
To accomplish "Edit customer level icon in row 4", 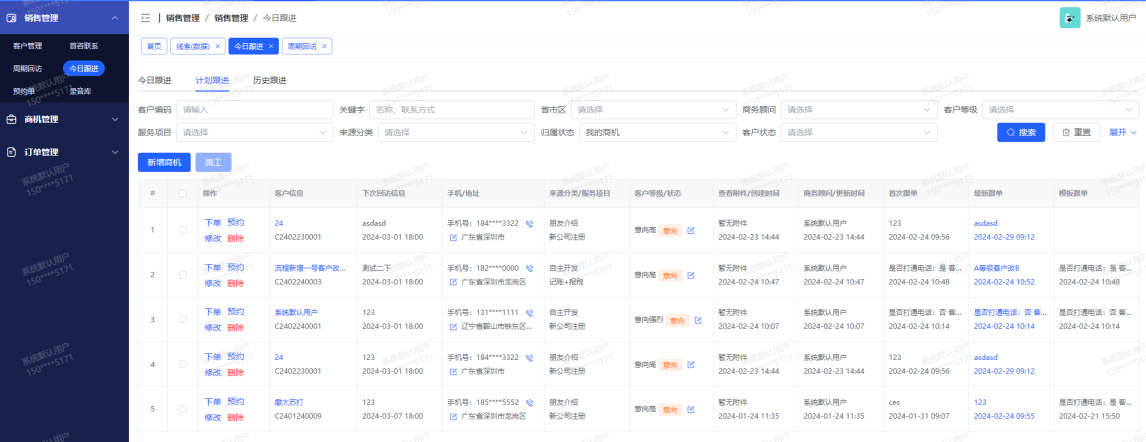I will pos(690,365).
